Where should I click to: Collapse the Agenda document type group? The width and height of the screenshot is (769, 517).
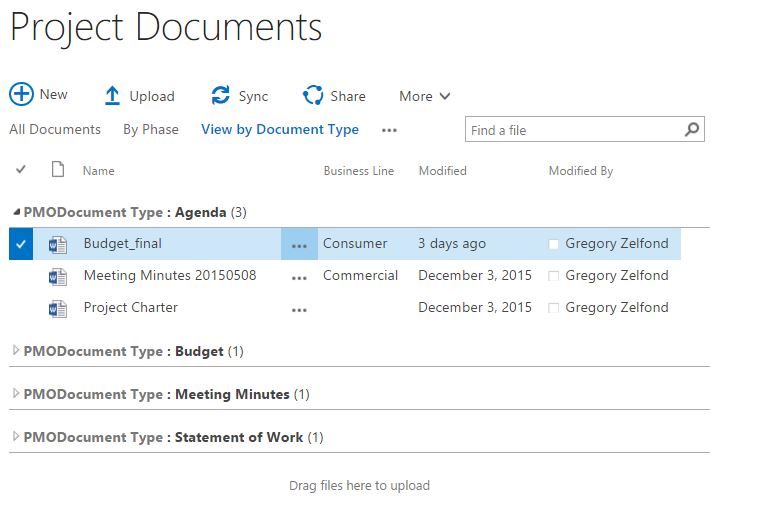[x=16, y=212]
